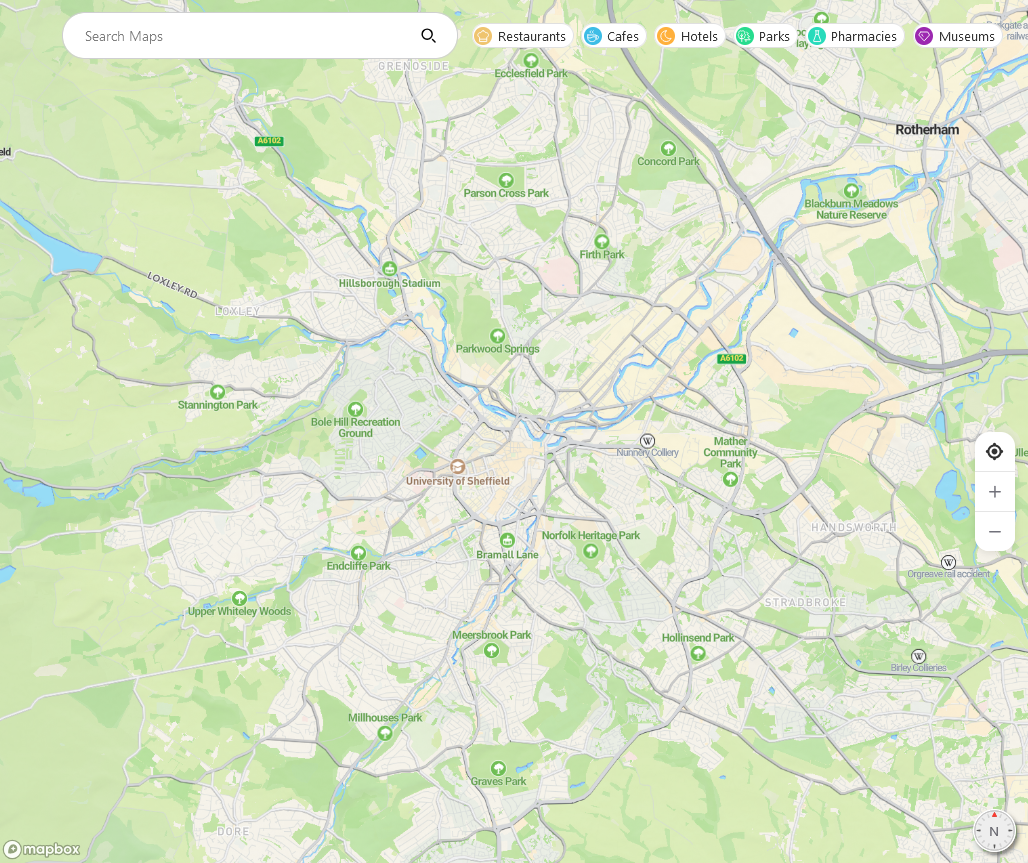Click the Rotherham town label
Screen dimensions: 1028x863
click(x=926, y=130)
